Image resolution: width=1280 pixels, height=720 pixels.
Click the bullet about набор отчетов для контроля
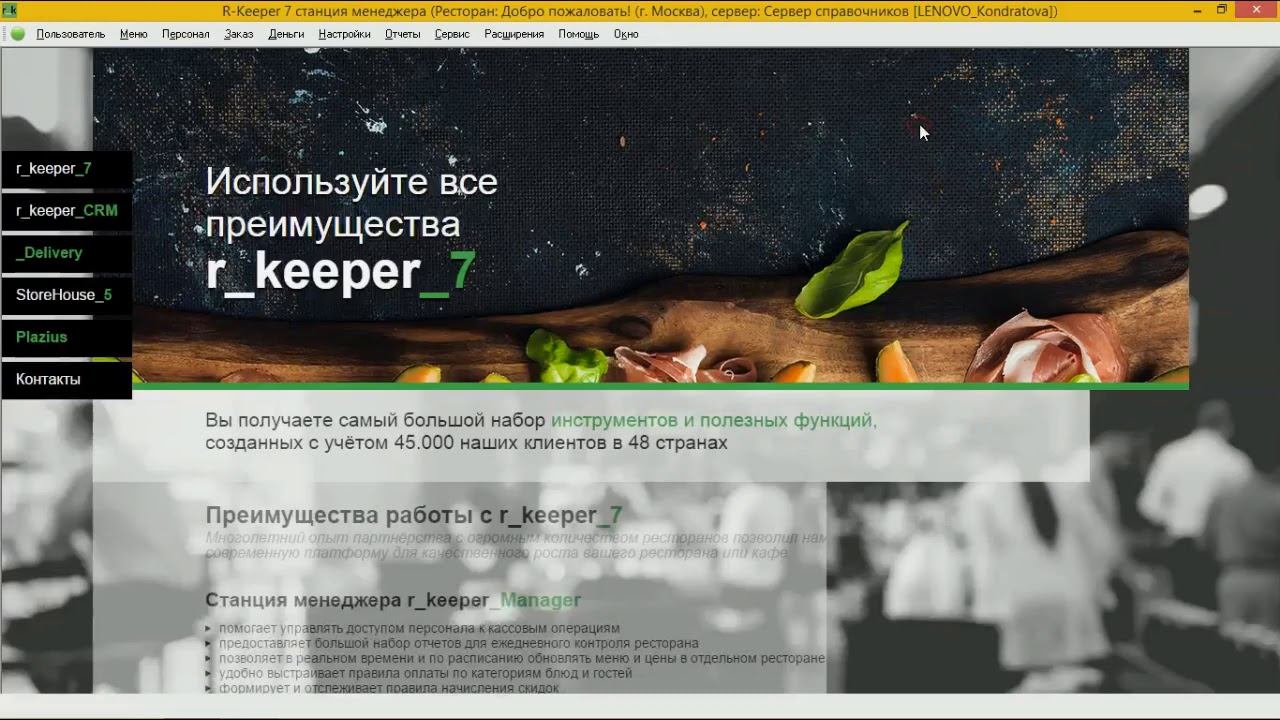[458, 643]
